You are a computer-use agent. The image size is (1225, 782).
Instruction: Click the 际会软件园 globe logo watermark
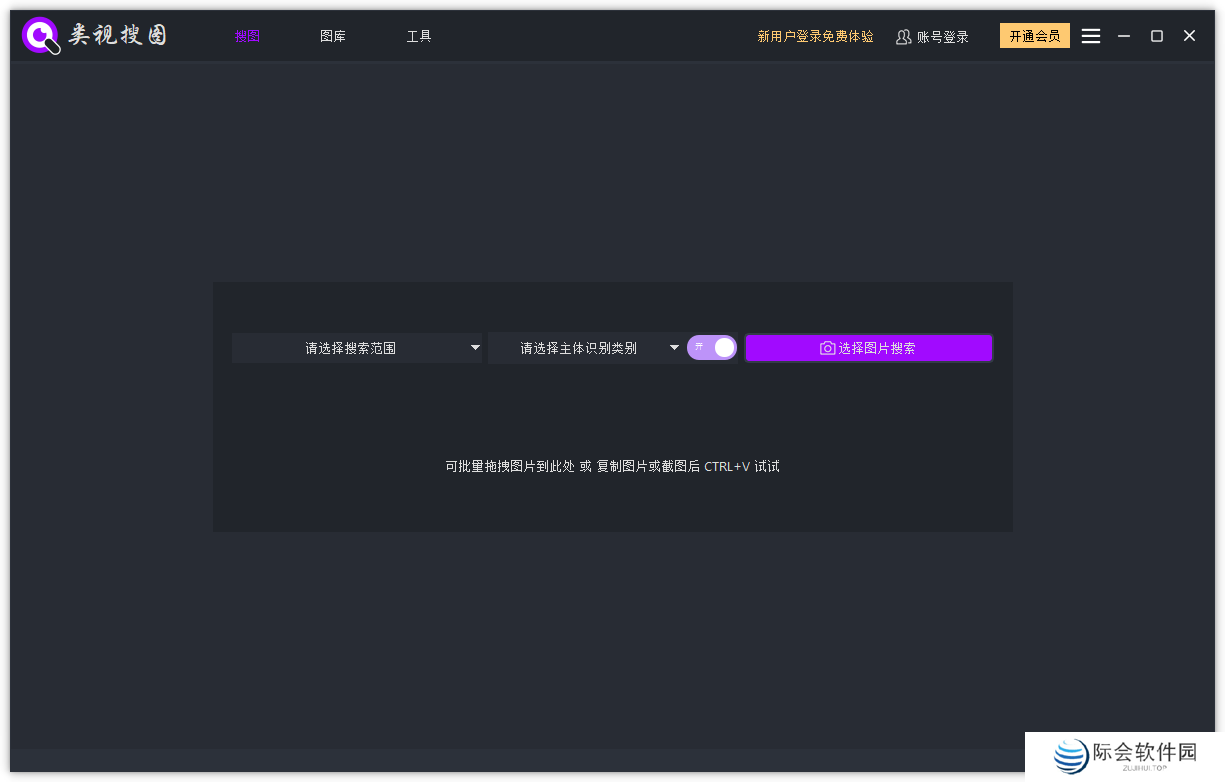pyautogui.click(x=1068, y=757)
